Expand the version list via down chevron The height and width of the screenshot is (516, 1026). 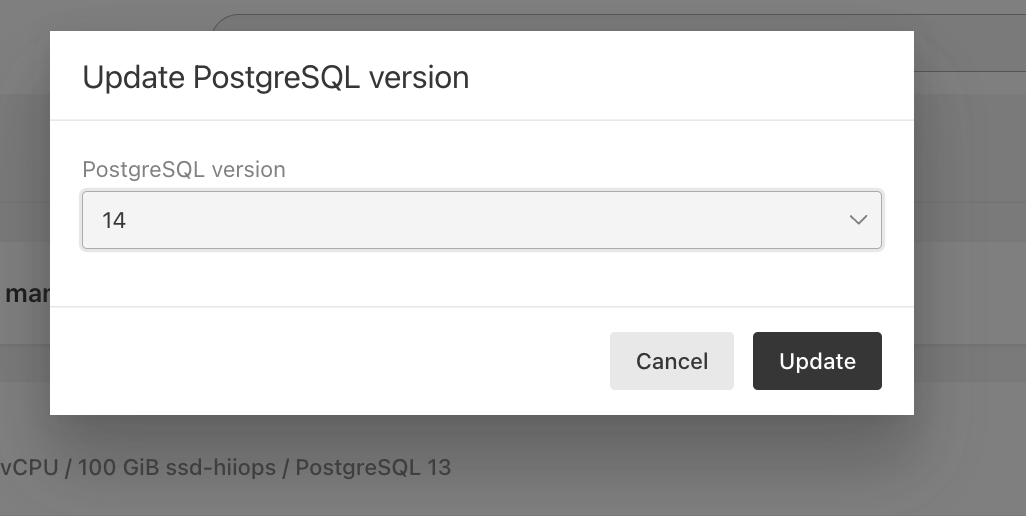pos(857,220)
